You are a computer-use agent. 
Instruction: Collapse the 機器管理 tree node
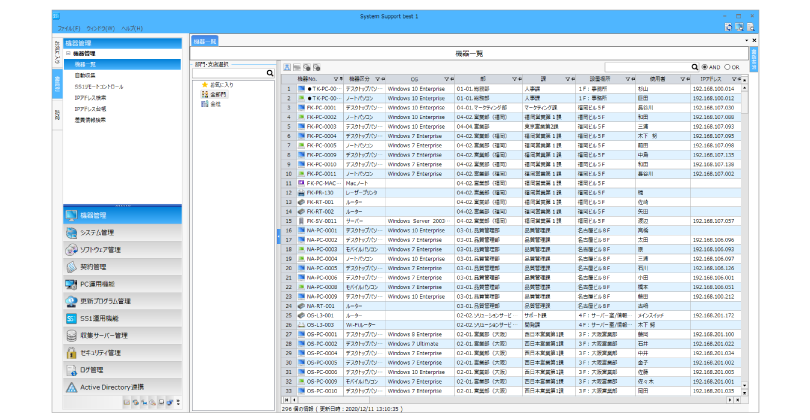68,53
